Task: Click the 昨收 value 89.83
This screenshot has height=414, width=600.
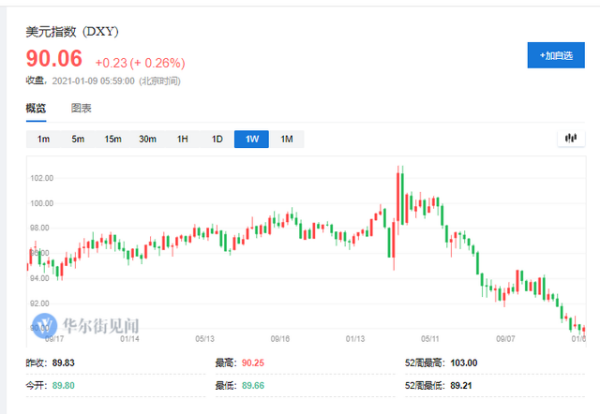Action: click(69, 362)
